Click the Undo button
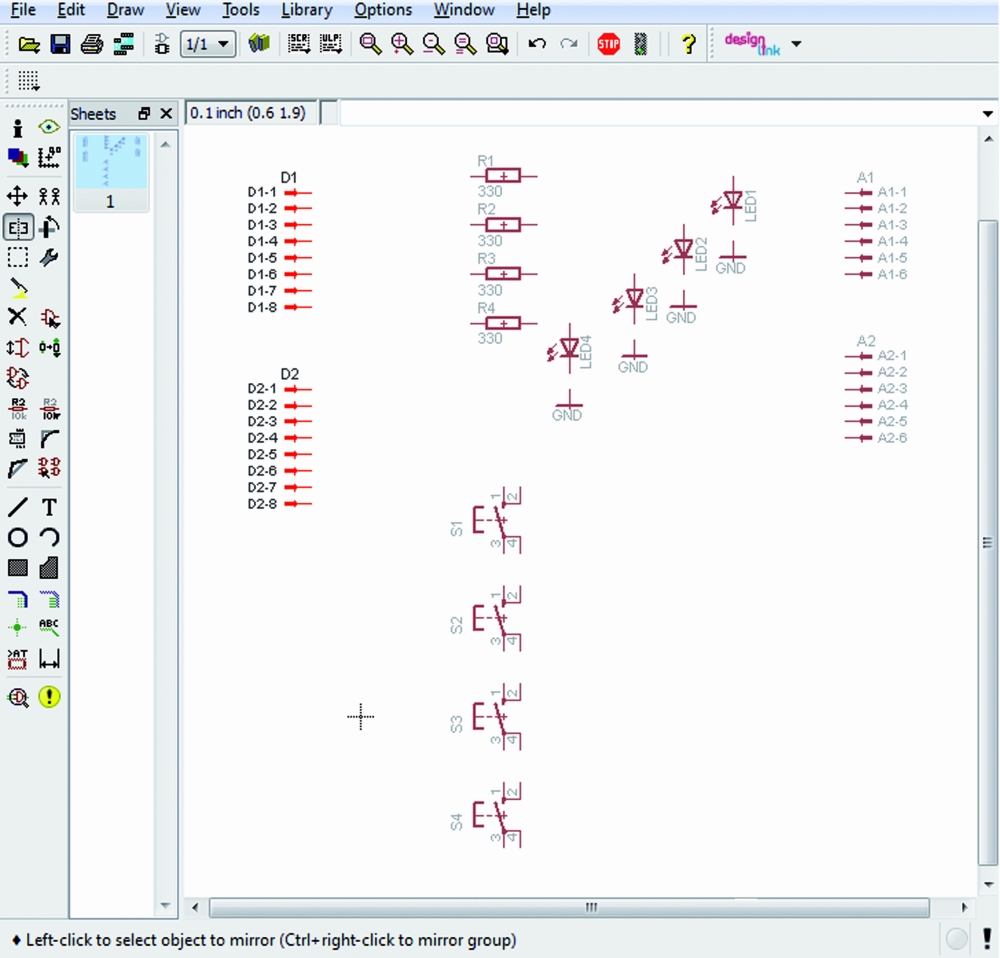Screen dimensions: 1000x958 coord(537,44)
